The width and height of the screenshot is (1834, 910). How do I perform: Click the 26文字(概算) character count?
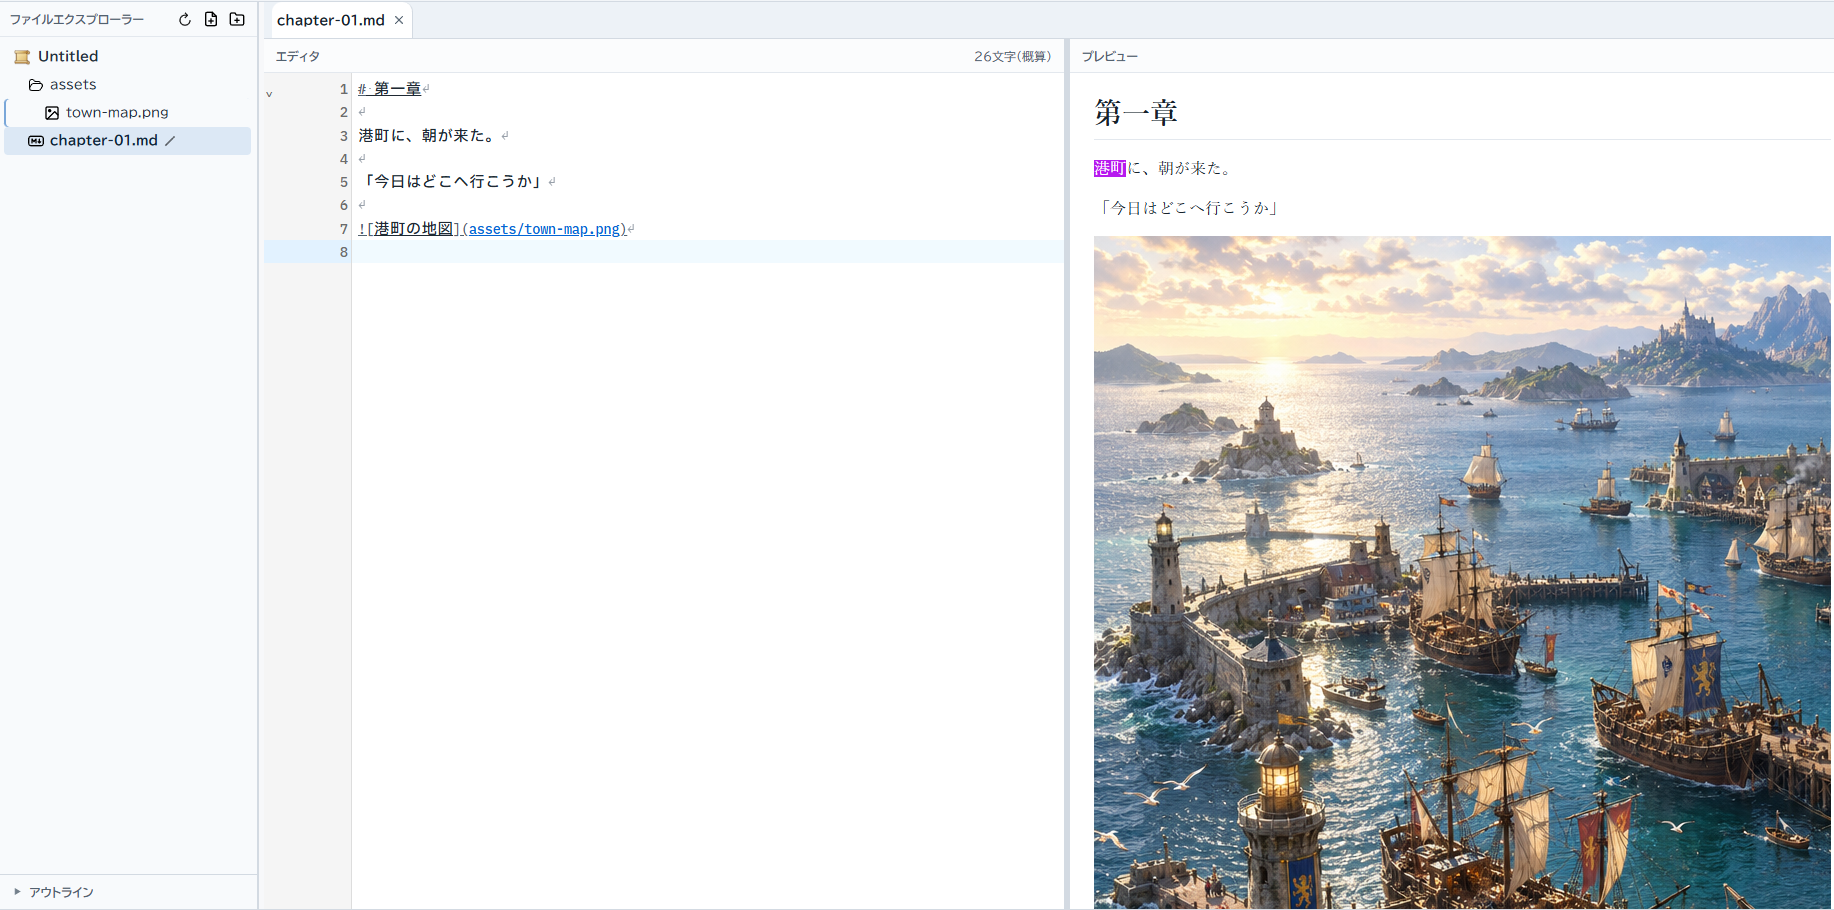tap(1012, 57)
